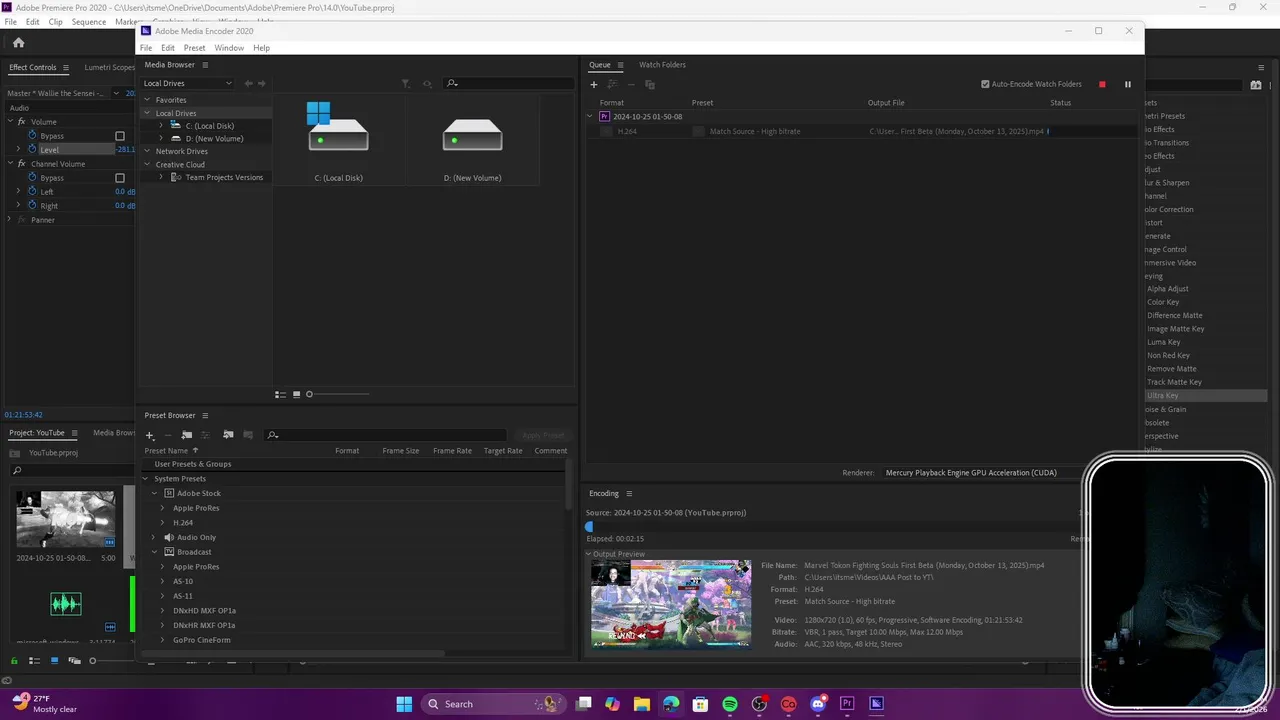
Task: Click the Create New Preset Group icon
Action: (x=187, y=435)
